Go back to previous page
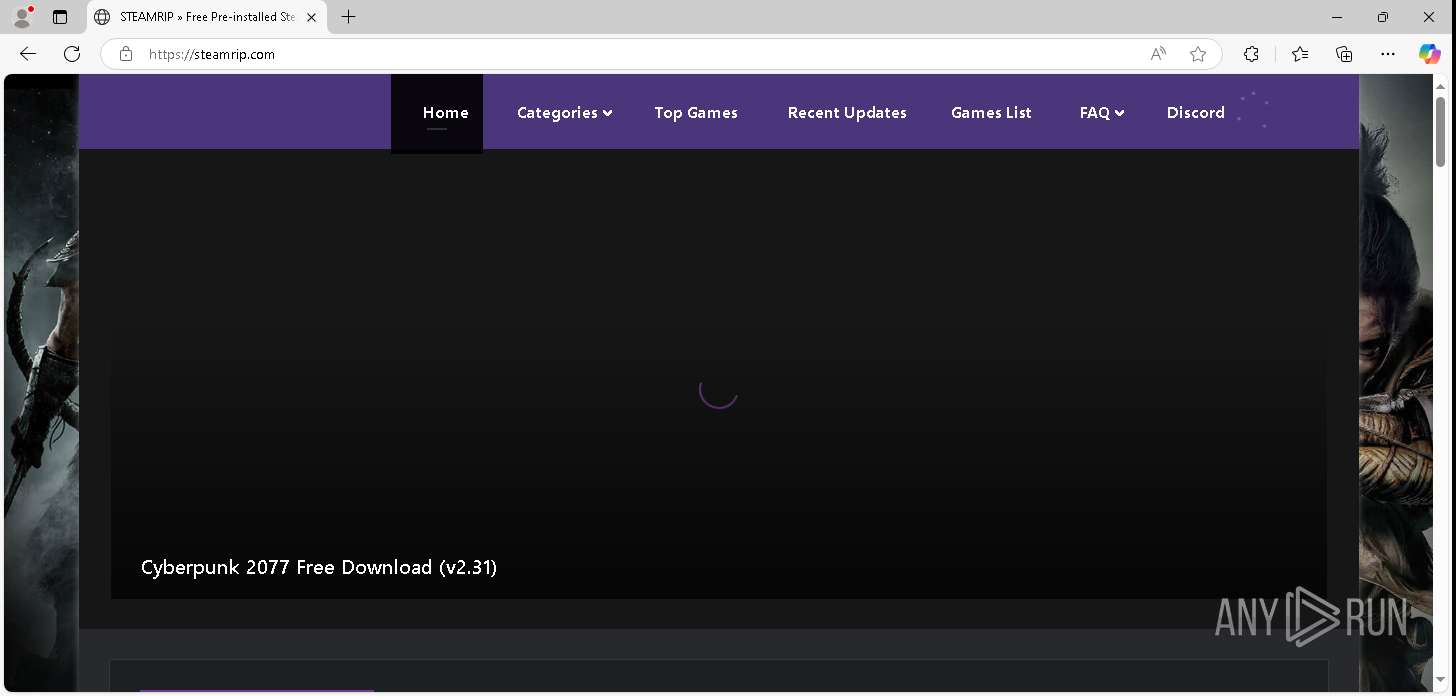This screenshot has width=1456, height=696. point(28,54)
